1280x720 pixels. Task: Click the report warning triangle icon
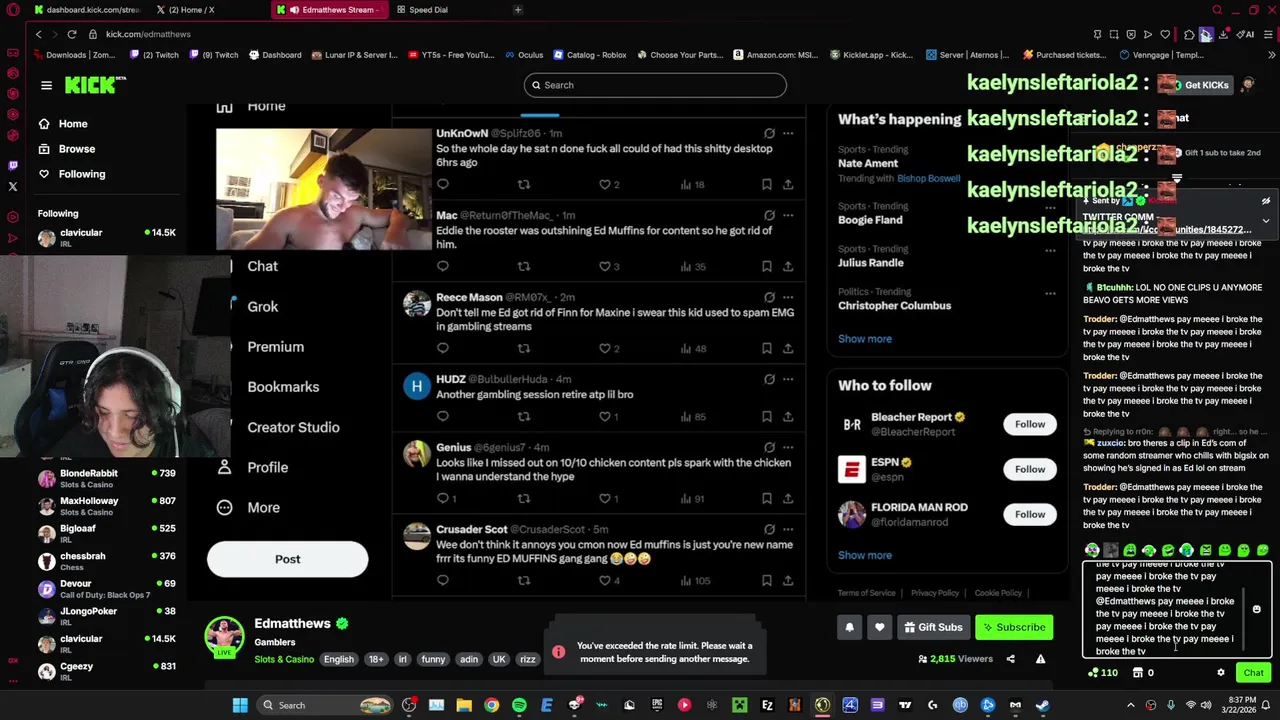pos(1040,659)
